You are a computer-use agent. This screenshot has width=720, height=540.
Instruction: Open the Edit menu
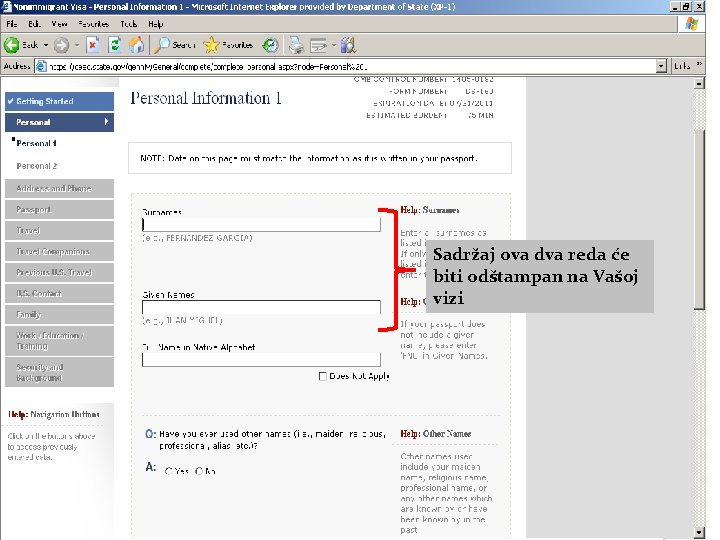34,24
